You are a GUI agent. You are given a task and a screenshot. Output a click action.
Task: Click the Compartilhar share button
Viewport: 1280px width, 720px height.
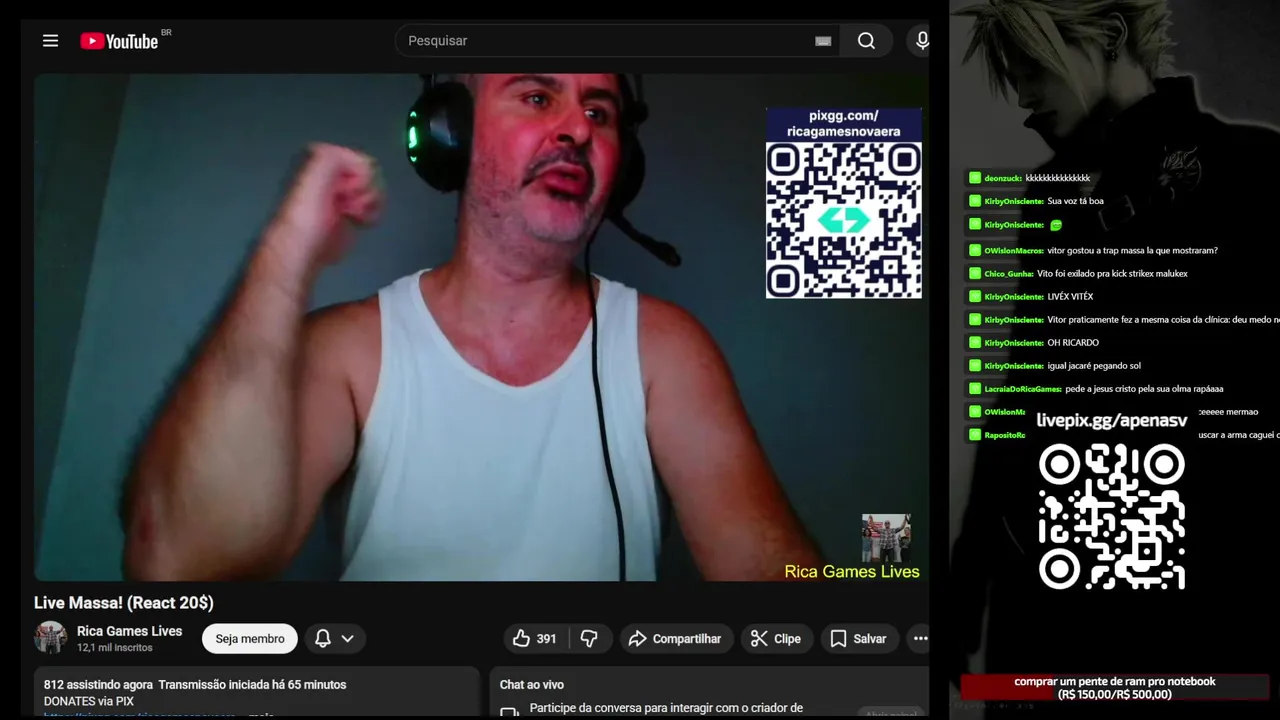pyautogui.click(x=676, y=638)
